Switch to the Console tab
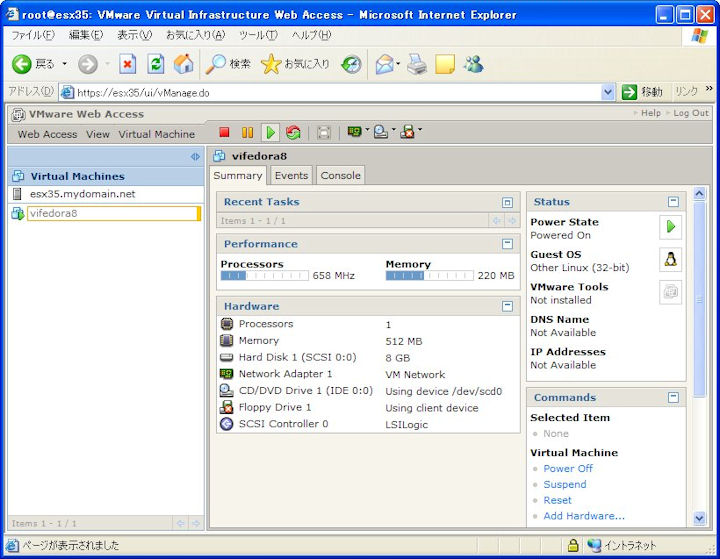720x559 pixels. [340, 175]
